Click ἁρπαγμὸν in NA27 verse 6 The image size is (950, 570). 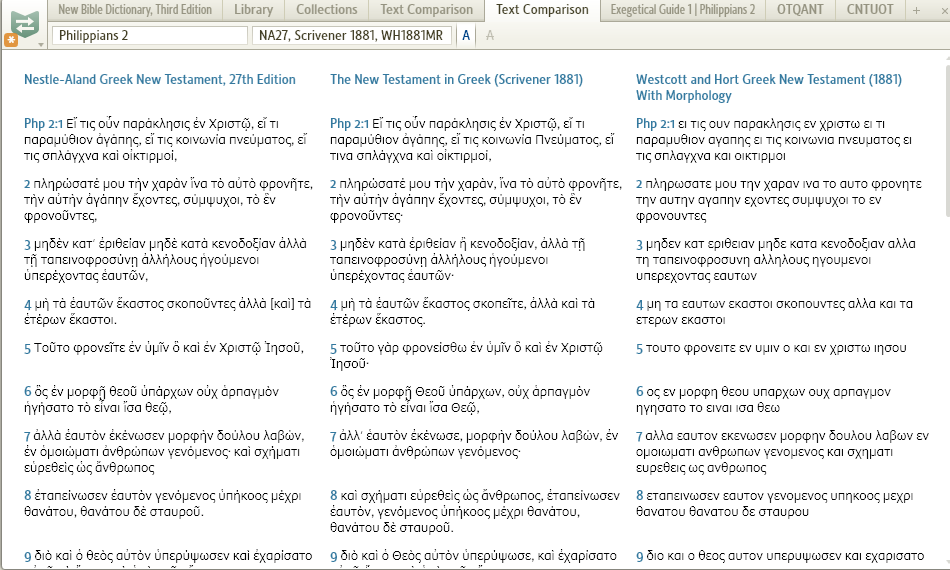[x=250, y=391]
